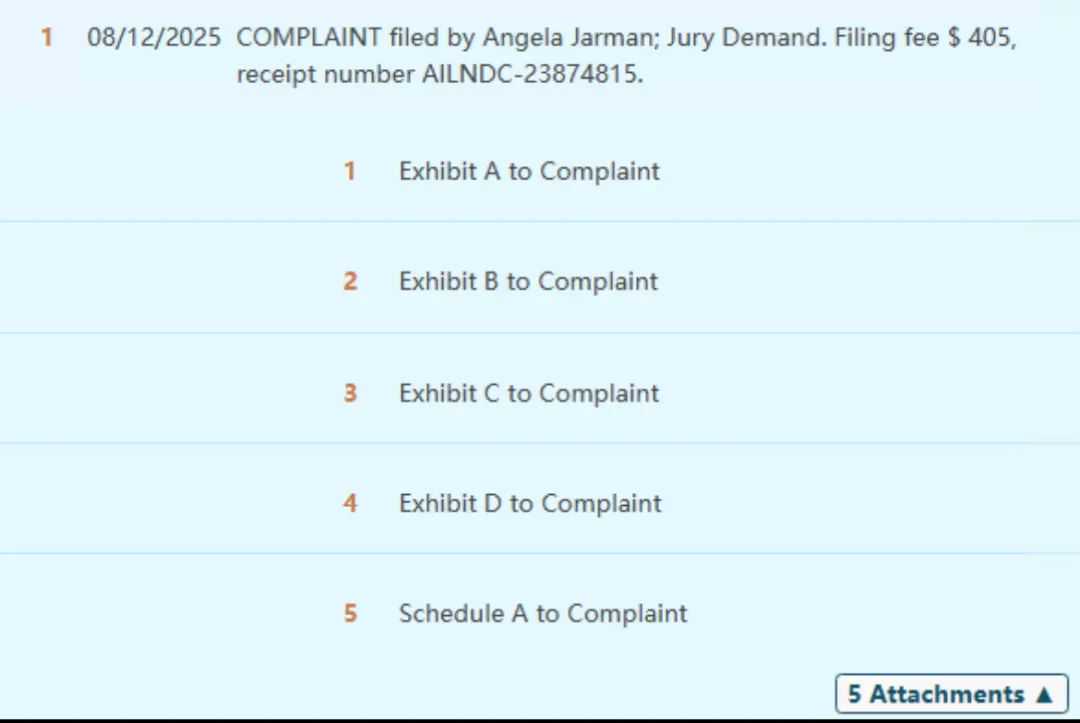The image size is (1080, 723).
Task: Open attachment number 5
Action: pos(350,613)
